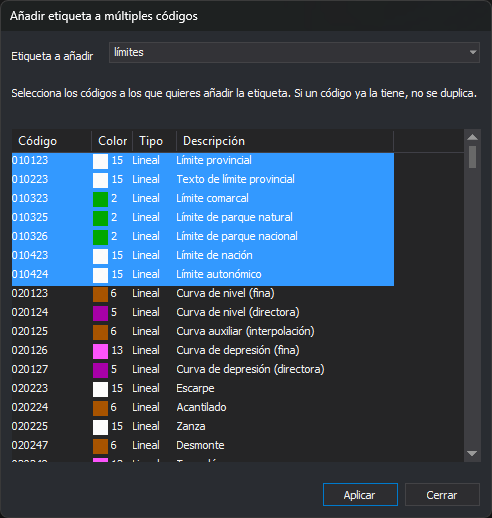Sort by the Color column header

coord(112,141)
